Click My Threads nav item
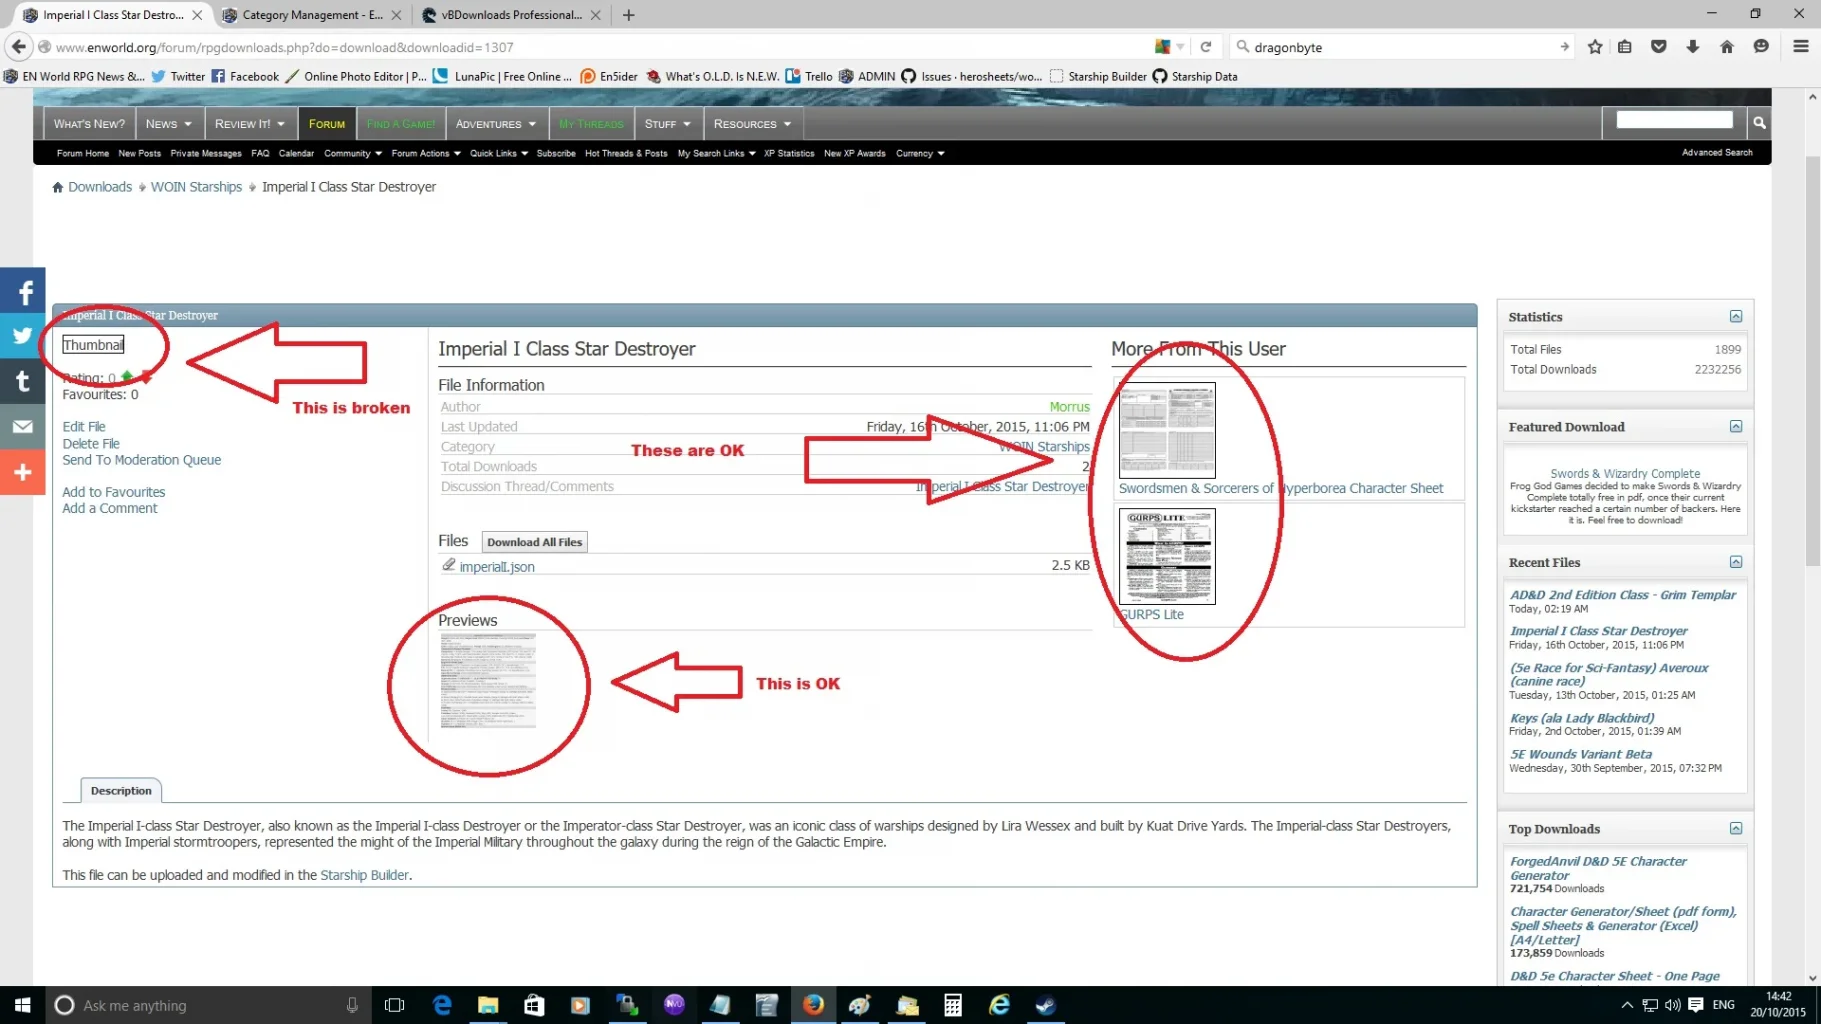 click(591, 123)
